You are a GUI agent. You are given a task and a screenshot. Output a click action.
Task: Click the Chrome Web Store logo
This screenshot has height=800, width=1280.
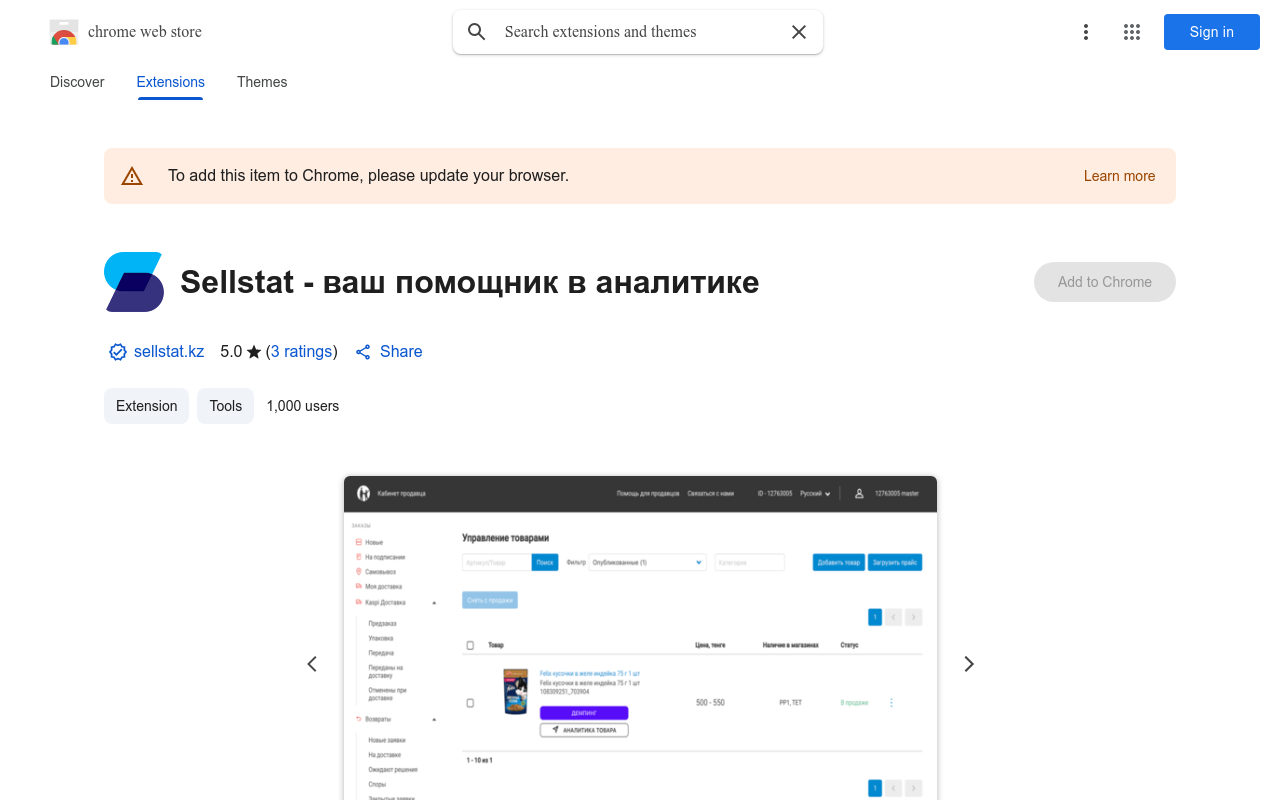click(64, 32)
